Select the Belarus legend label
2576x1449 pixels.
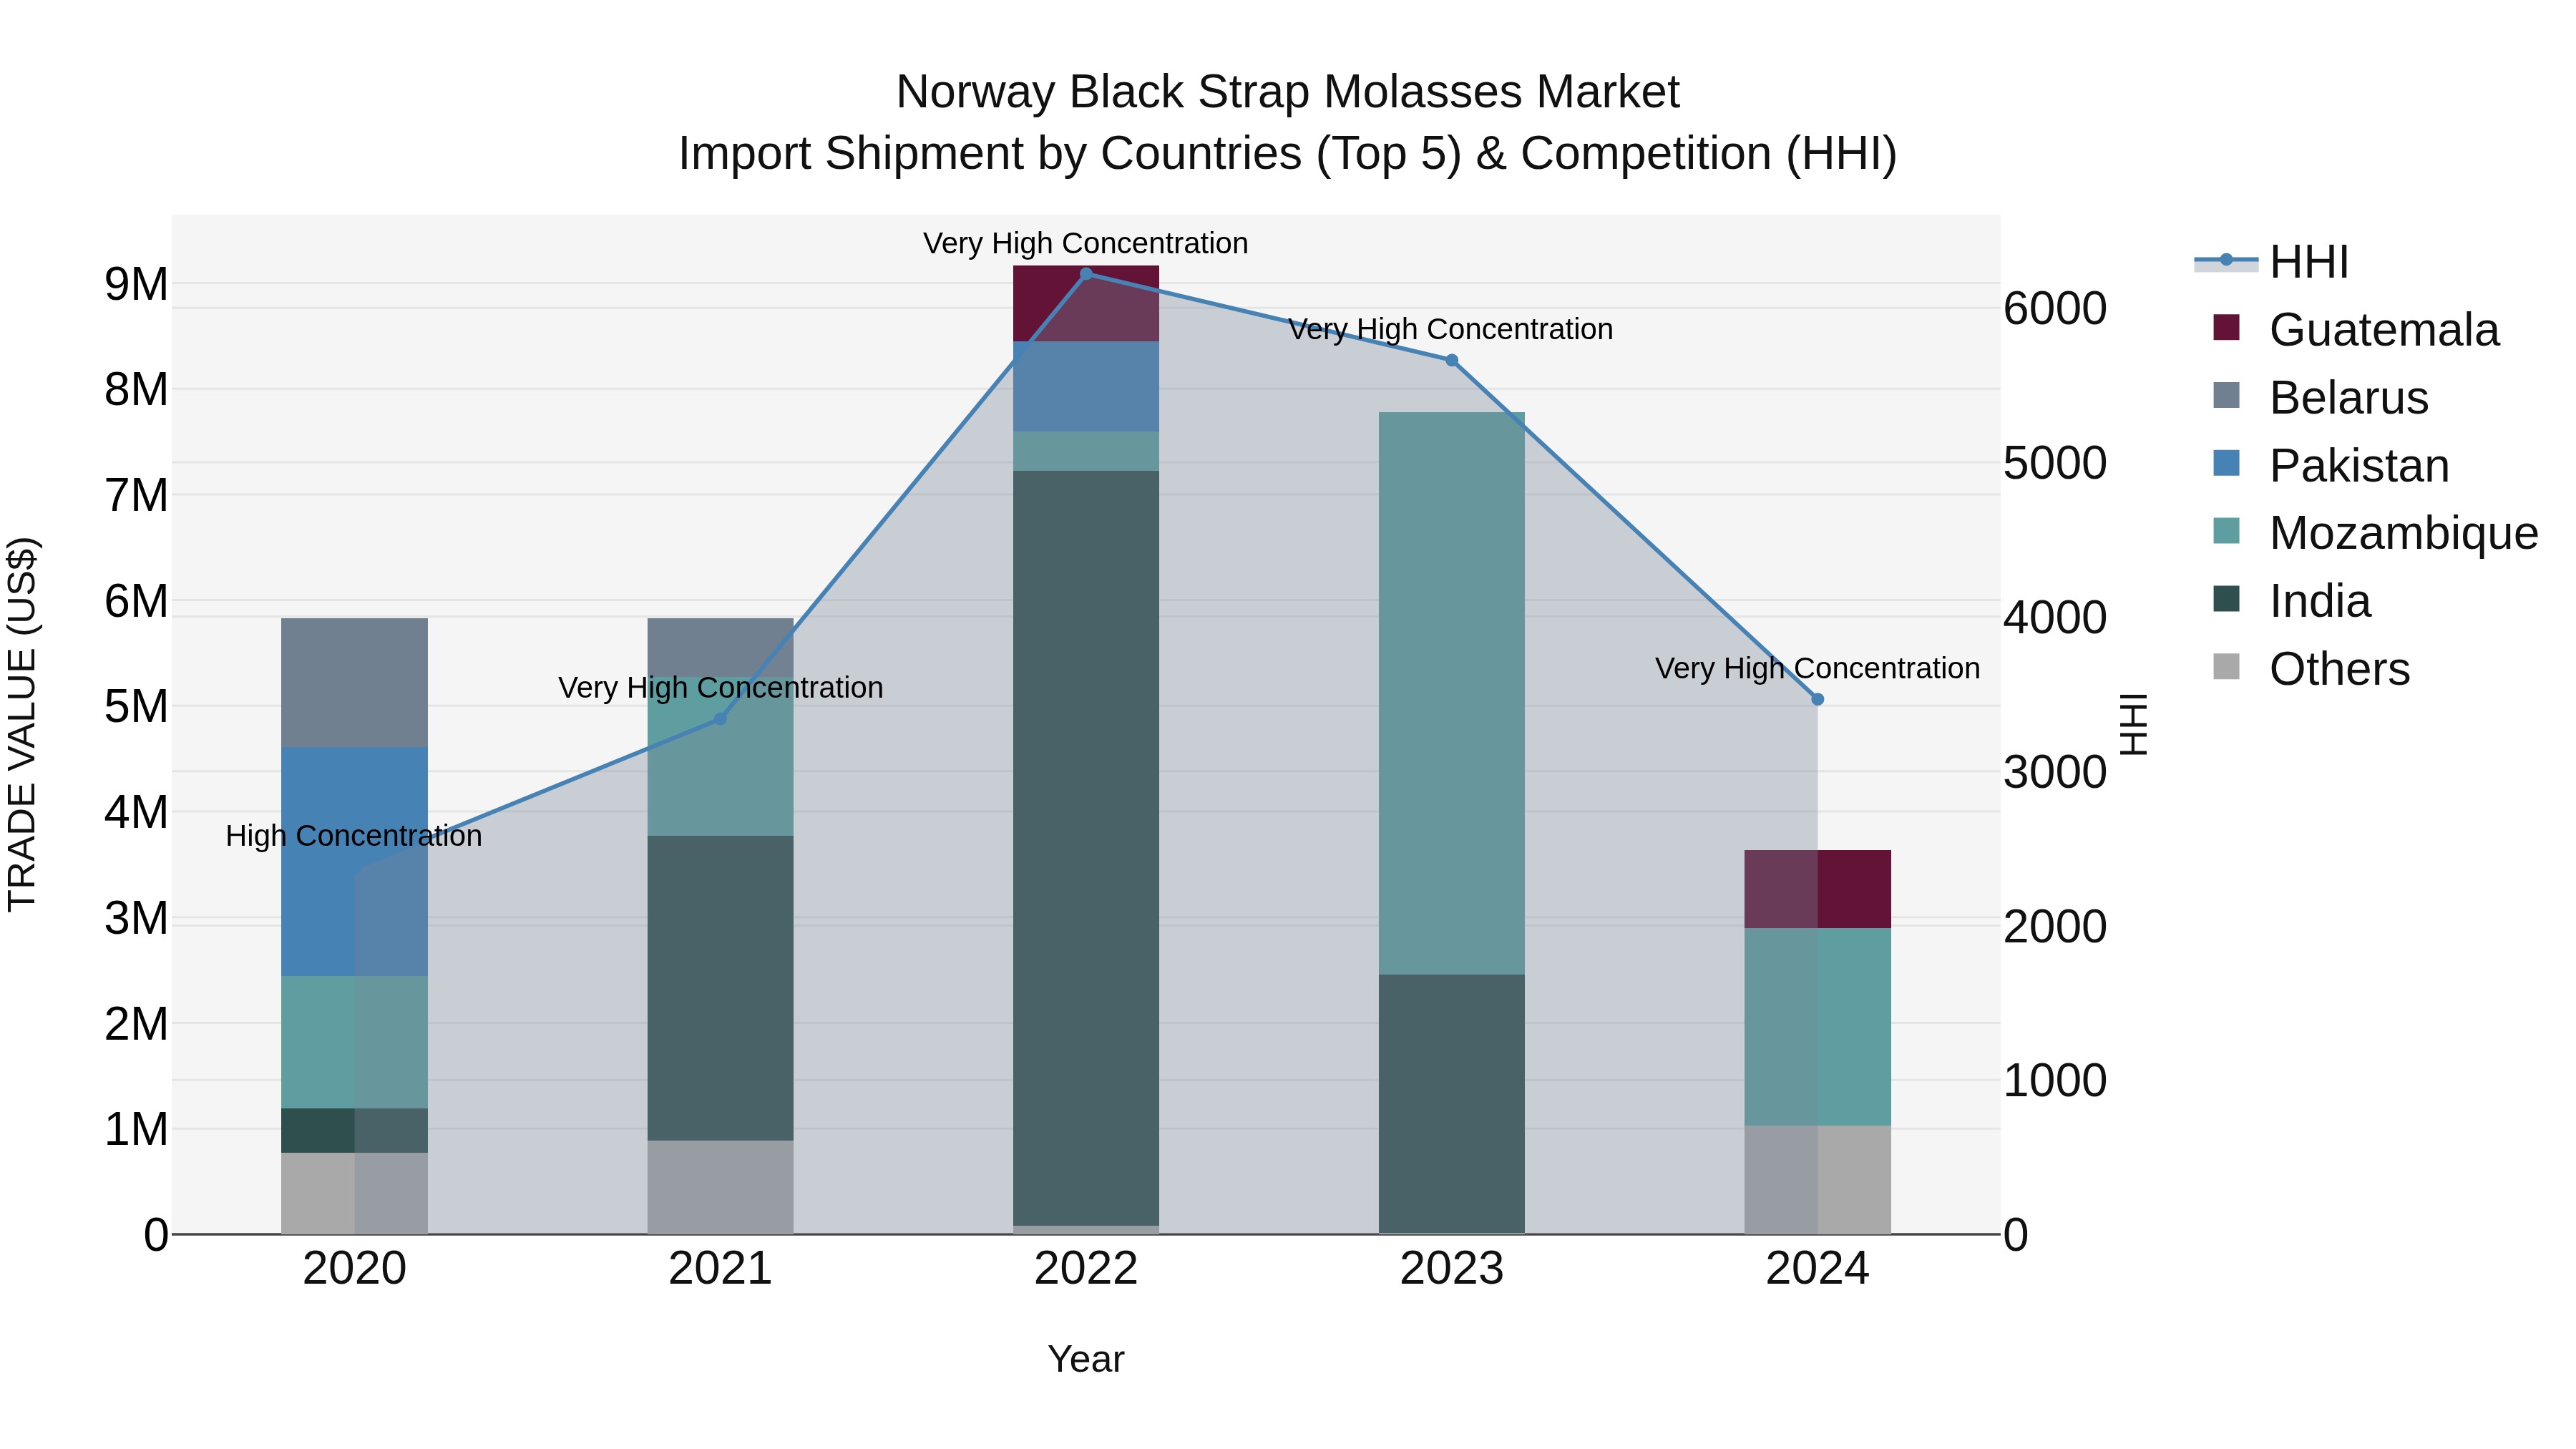2349,398
